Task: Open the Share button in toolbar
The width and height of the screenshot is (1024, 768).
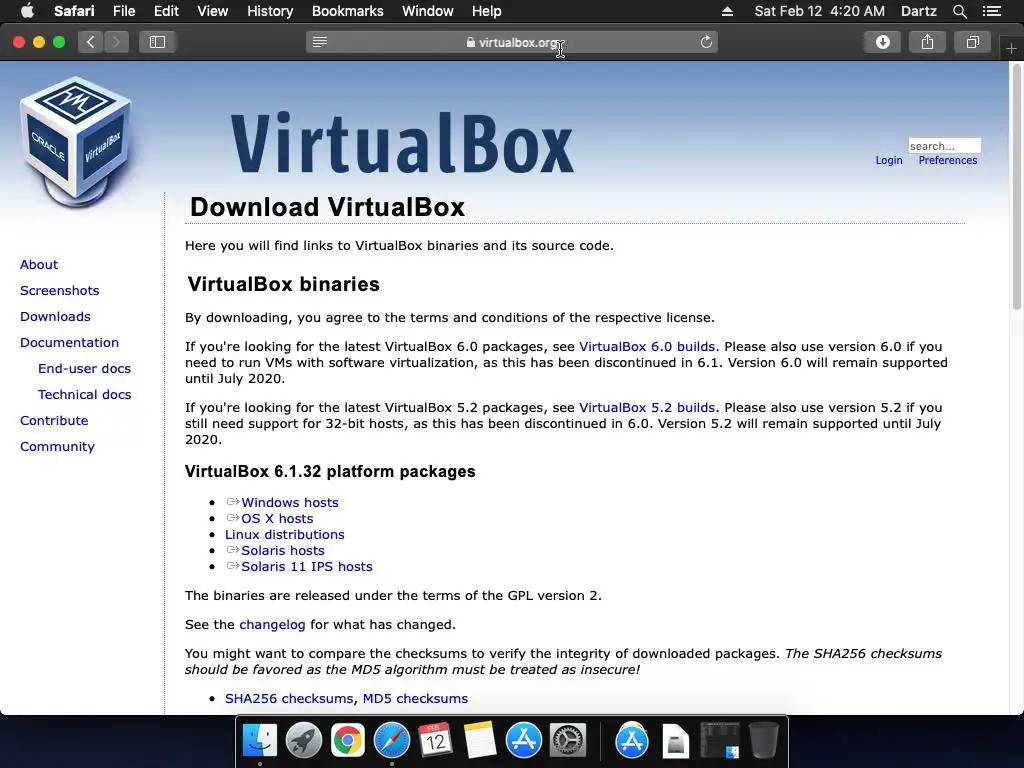Action: point(927,42)
